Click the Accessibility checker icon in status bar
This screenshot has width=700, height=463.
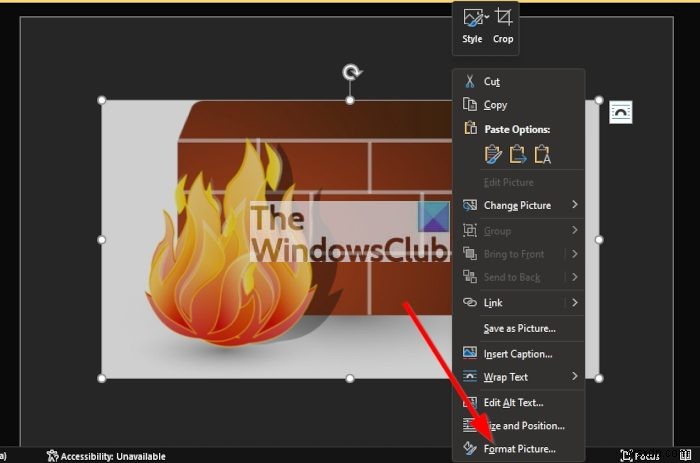[x=52, y=456]
